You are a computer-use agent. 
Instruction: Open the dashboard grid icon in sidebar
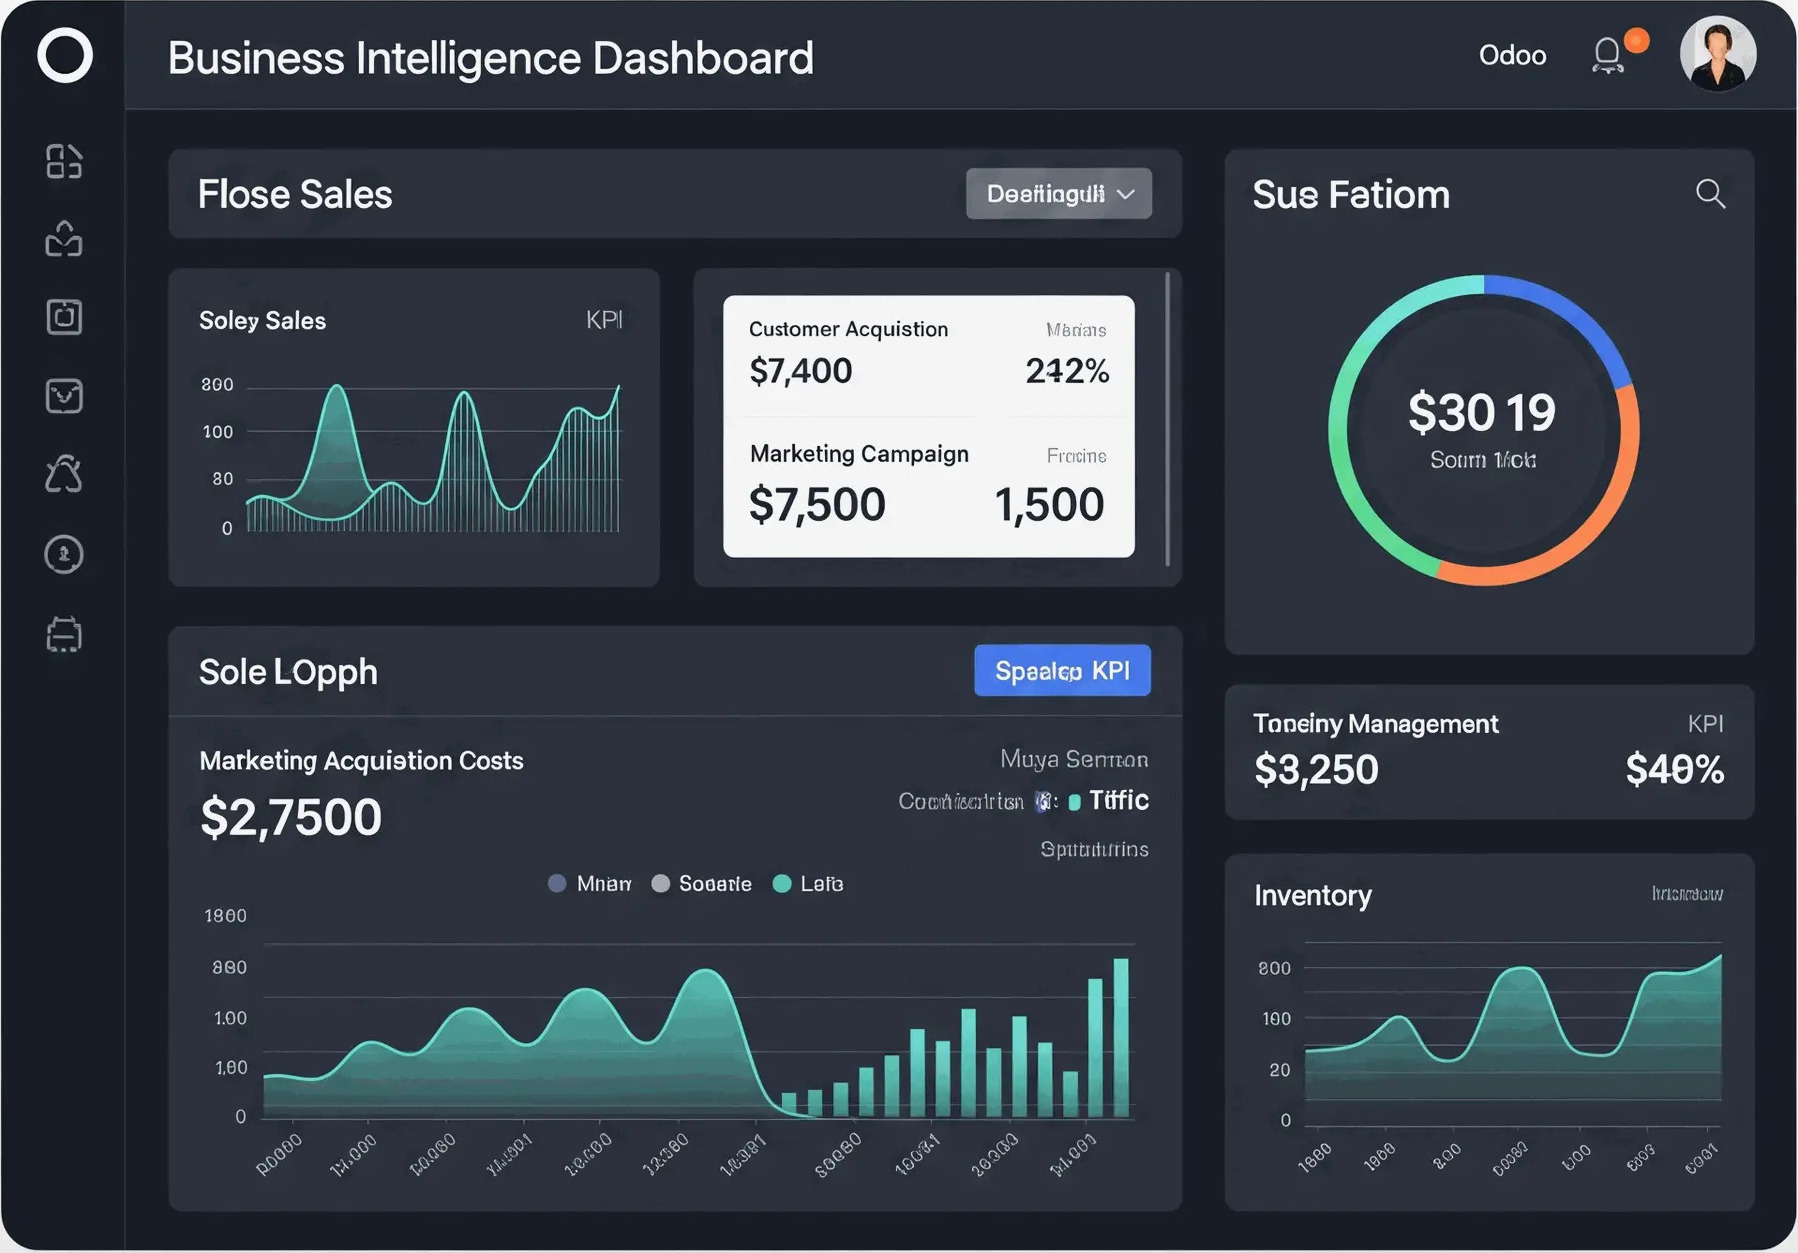pos(64,161)
